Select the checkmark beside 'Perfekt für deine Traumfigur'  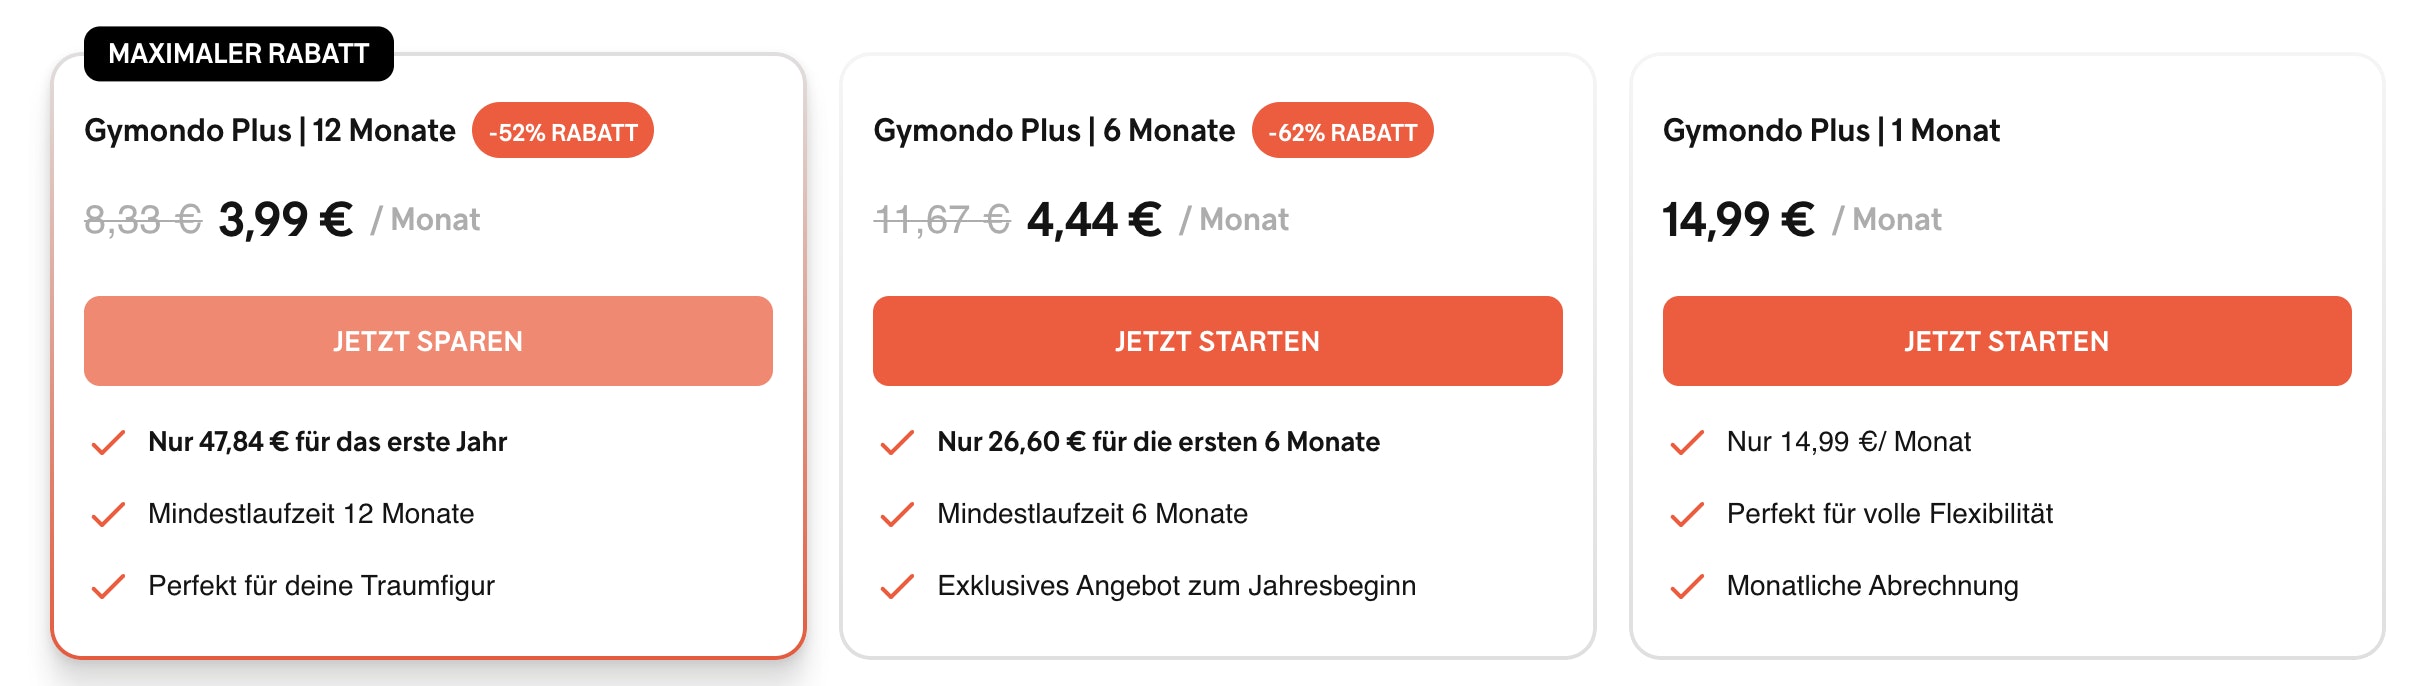(x=107, y=586)
